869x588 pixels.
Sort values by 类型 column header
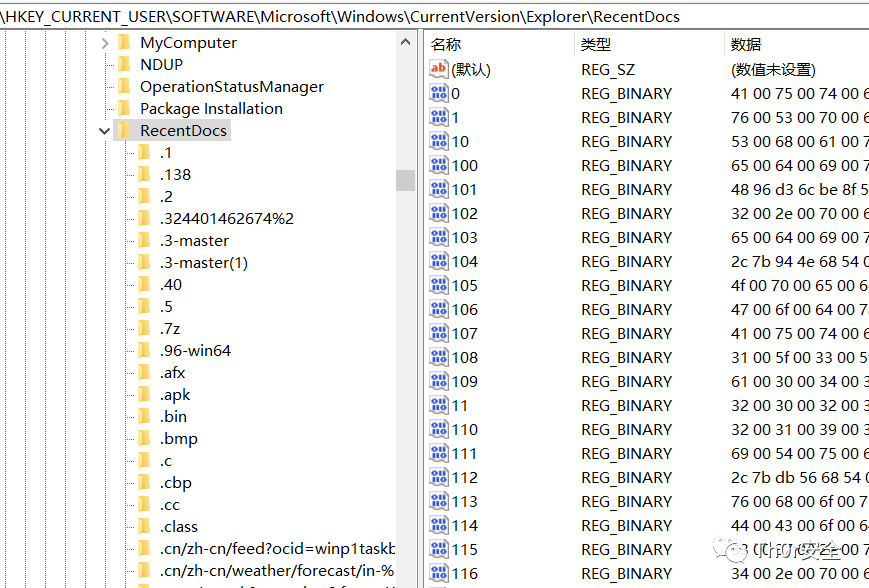[596, 44]
